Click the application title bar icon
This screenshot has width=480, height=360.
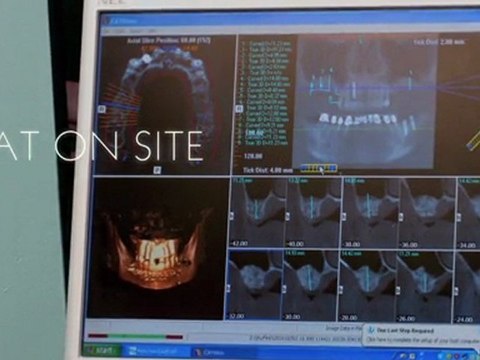[106, 21]
